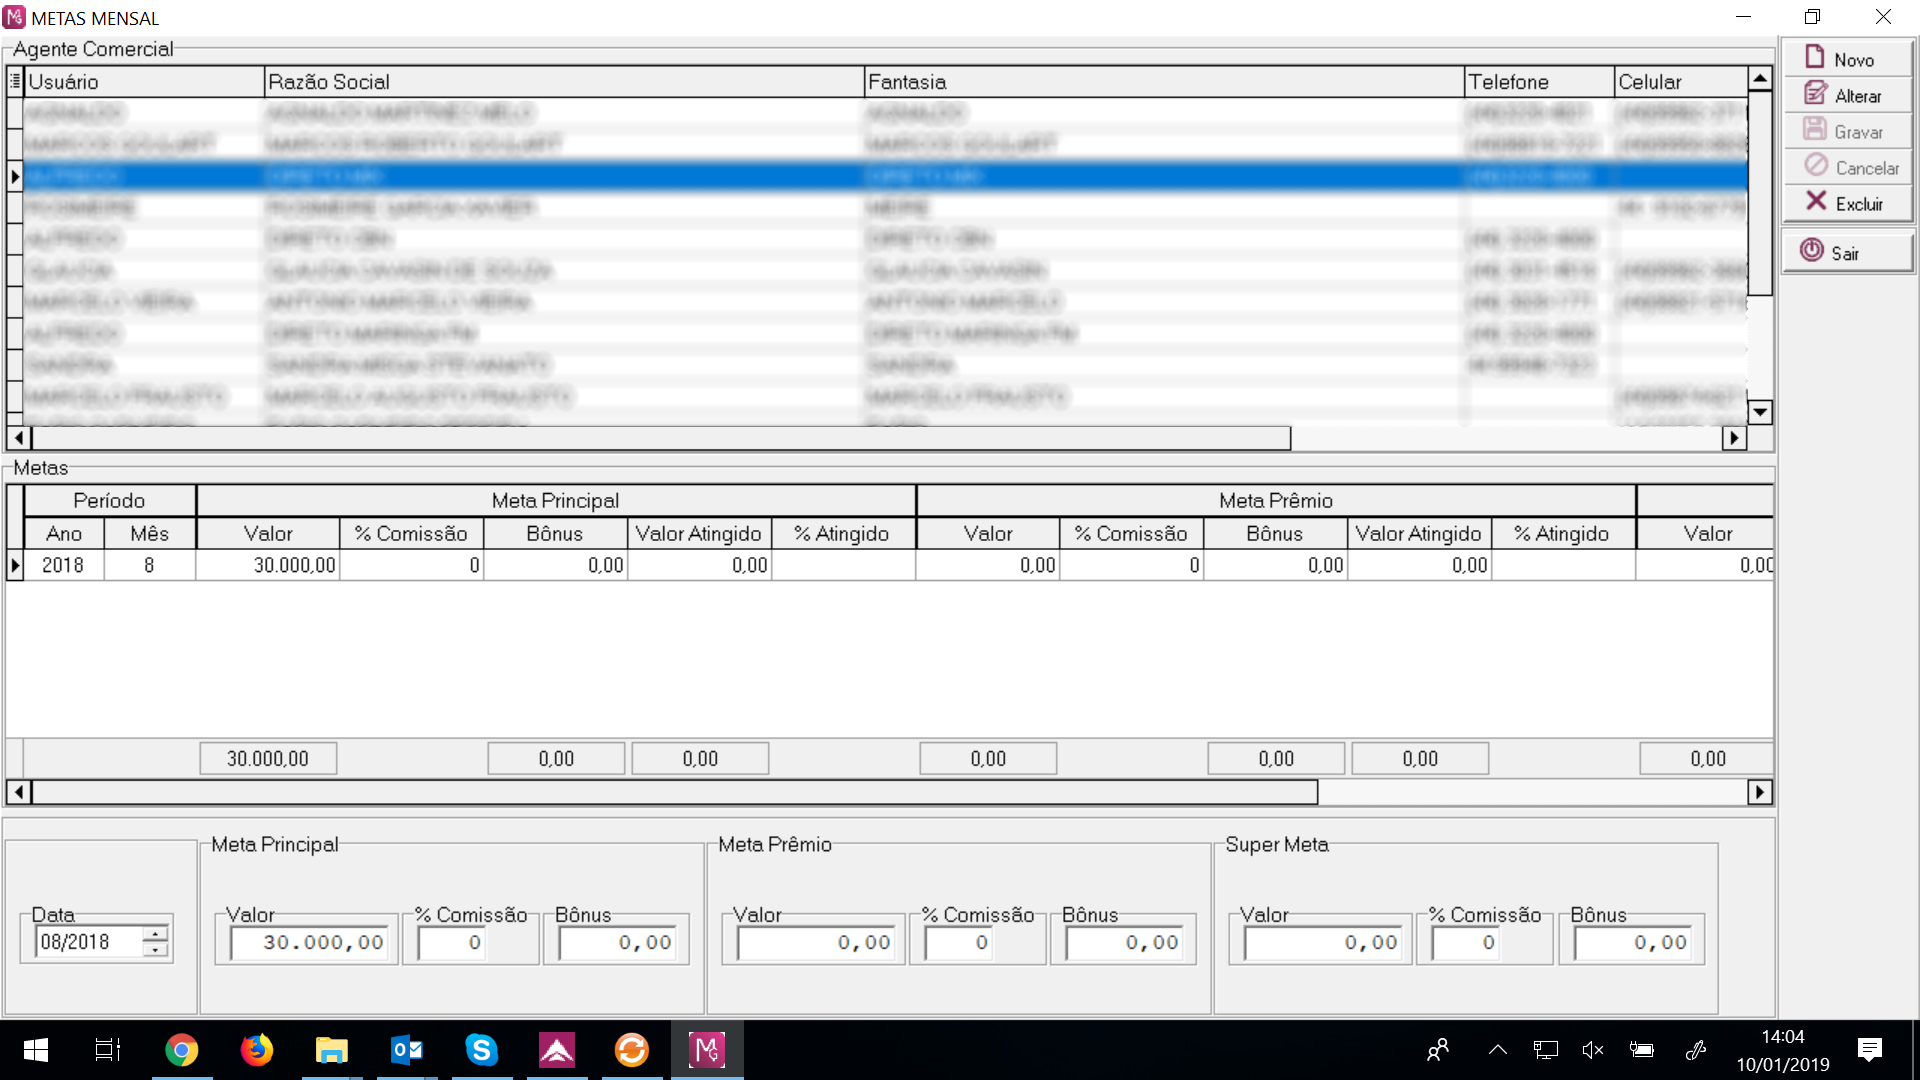
Task: Click the Novo button
Action: point(1847,59)
